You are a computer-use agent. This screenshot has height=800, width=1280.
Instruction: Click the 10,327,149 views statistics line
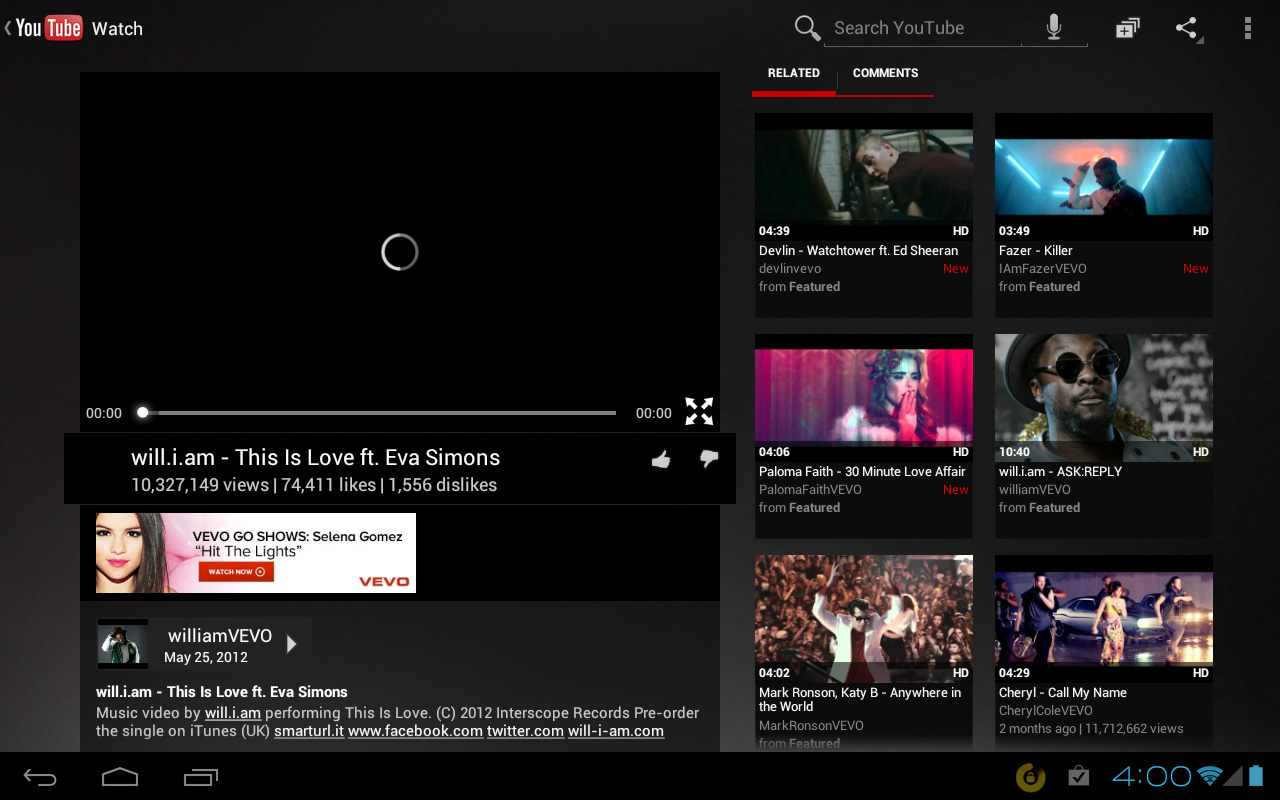point(314,485)
